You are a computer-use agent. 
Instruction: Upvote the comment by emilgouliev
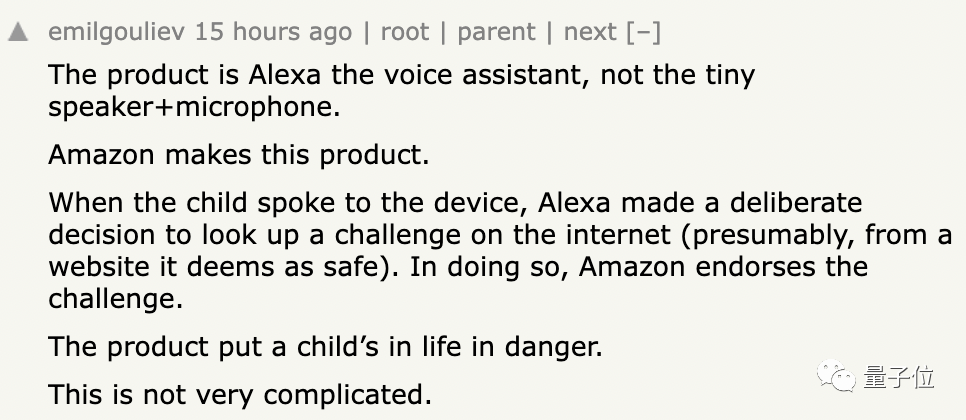coord(18,32)
